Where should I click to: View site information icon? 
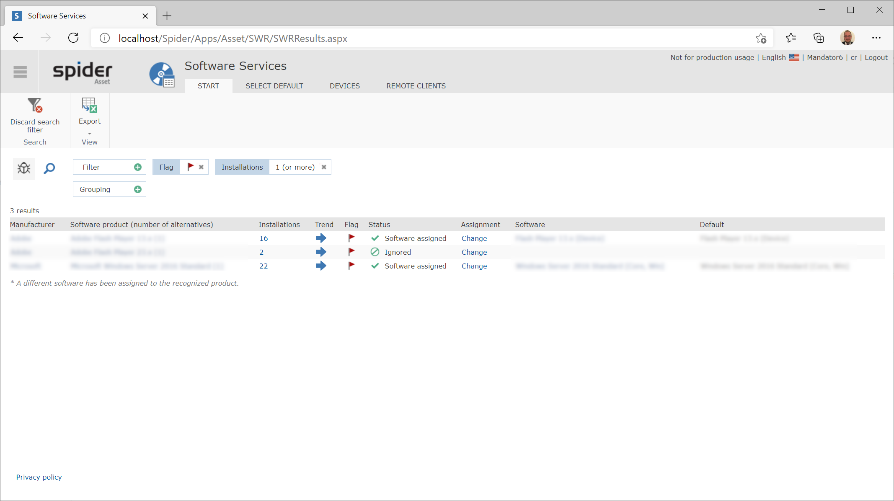point(105,38)
